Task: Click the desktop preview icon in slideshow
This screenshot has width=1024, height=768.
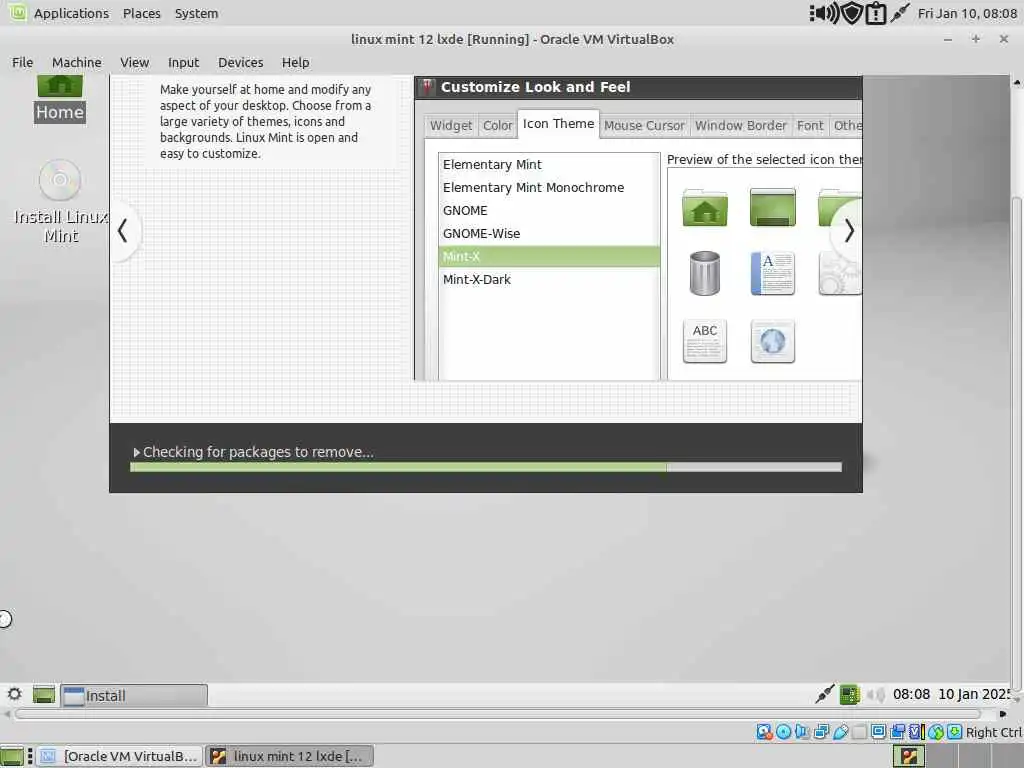Action: coord(773,207)
